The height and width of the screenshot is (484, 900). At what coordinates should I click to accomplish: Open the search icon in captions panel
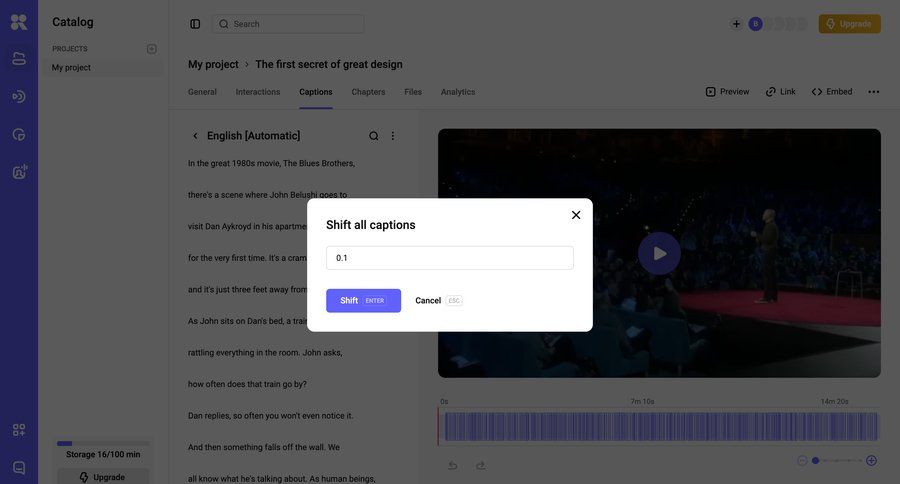click(374, 136)
